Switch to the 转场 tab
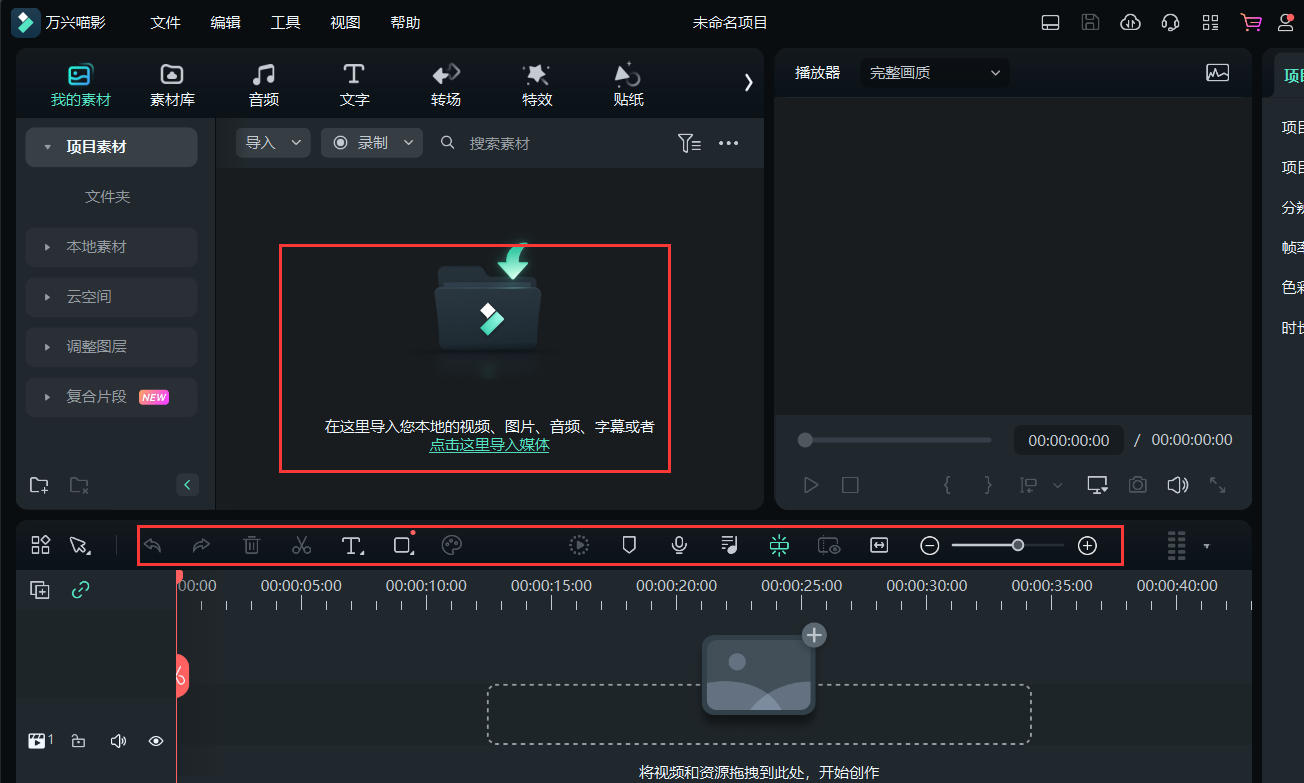Screen dimensions: 1304x783 click(x=445, y=84)
